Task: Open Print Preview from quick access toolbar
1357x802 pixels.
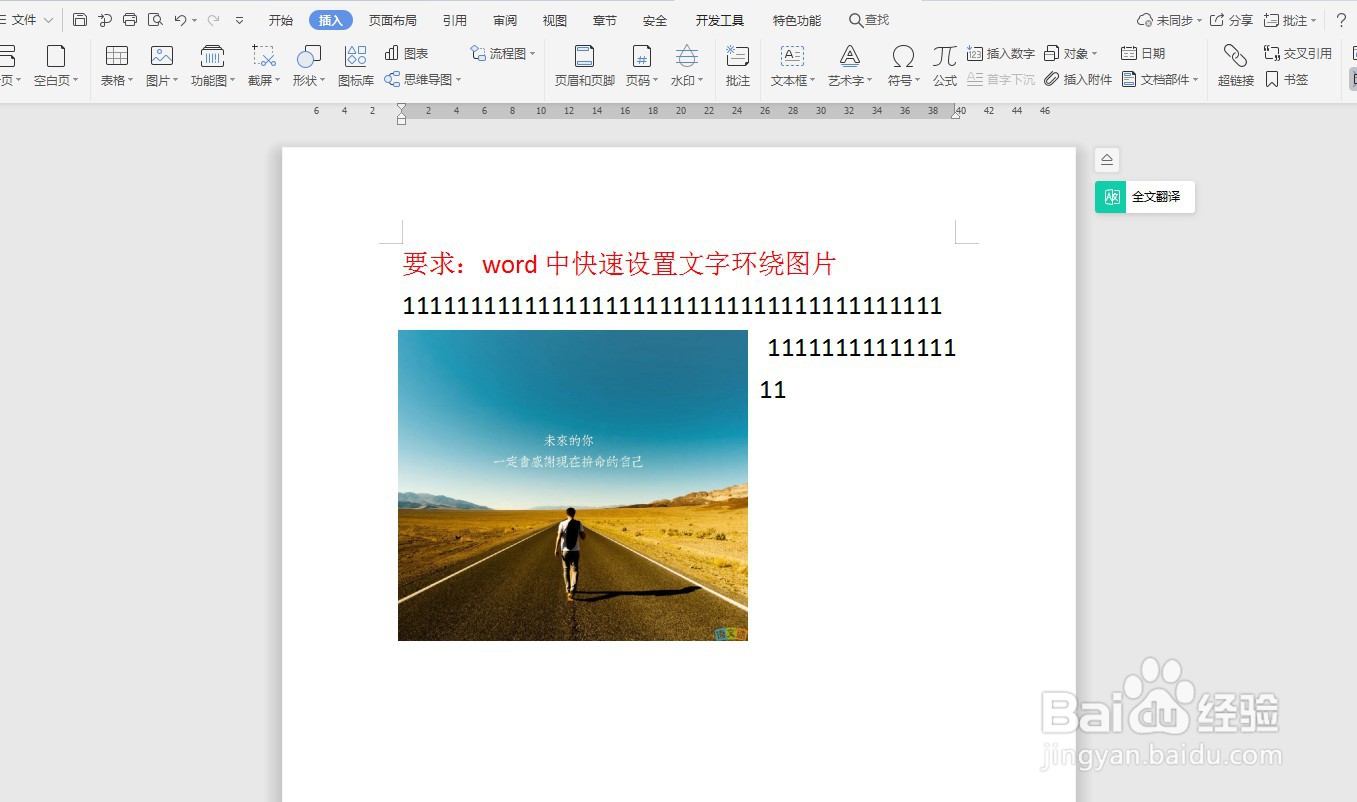Action: 155,20
